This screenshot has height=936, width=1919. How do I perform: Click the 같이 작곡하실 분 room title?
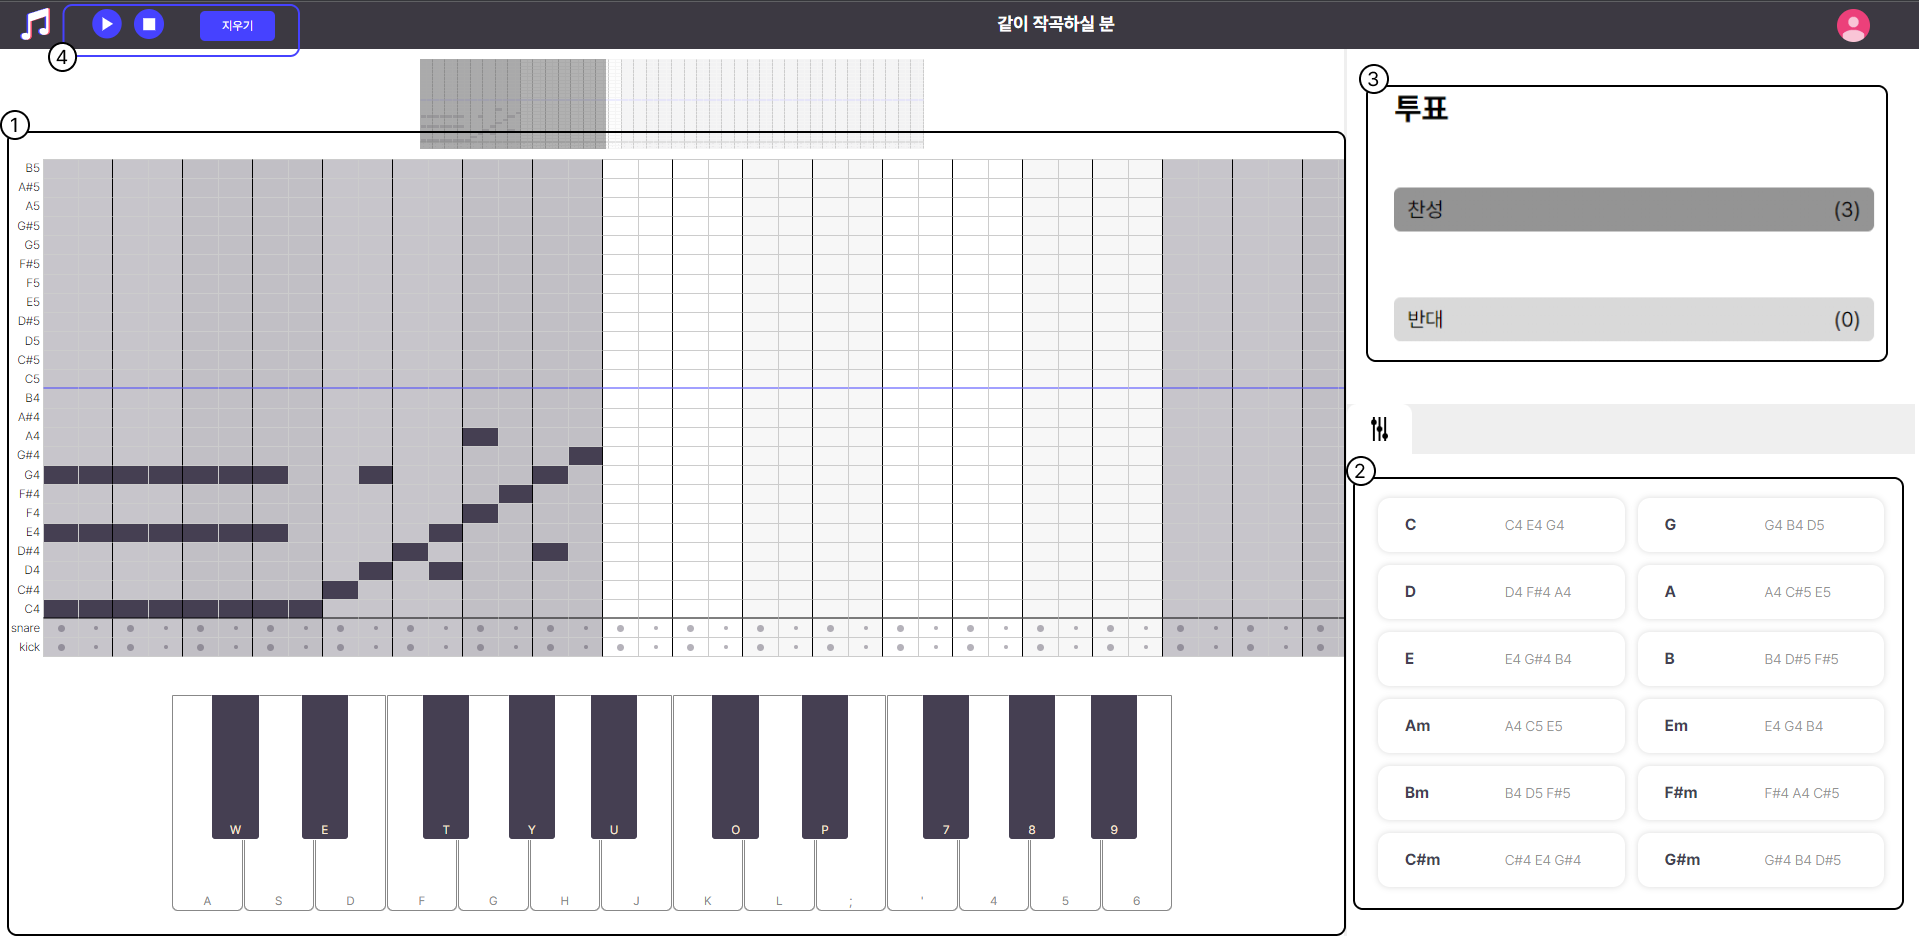(x=1056, y=24)
